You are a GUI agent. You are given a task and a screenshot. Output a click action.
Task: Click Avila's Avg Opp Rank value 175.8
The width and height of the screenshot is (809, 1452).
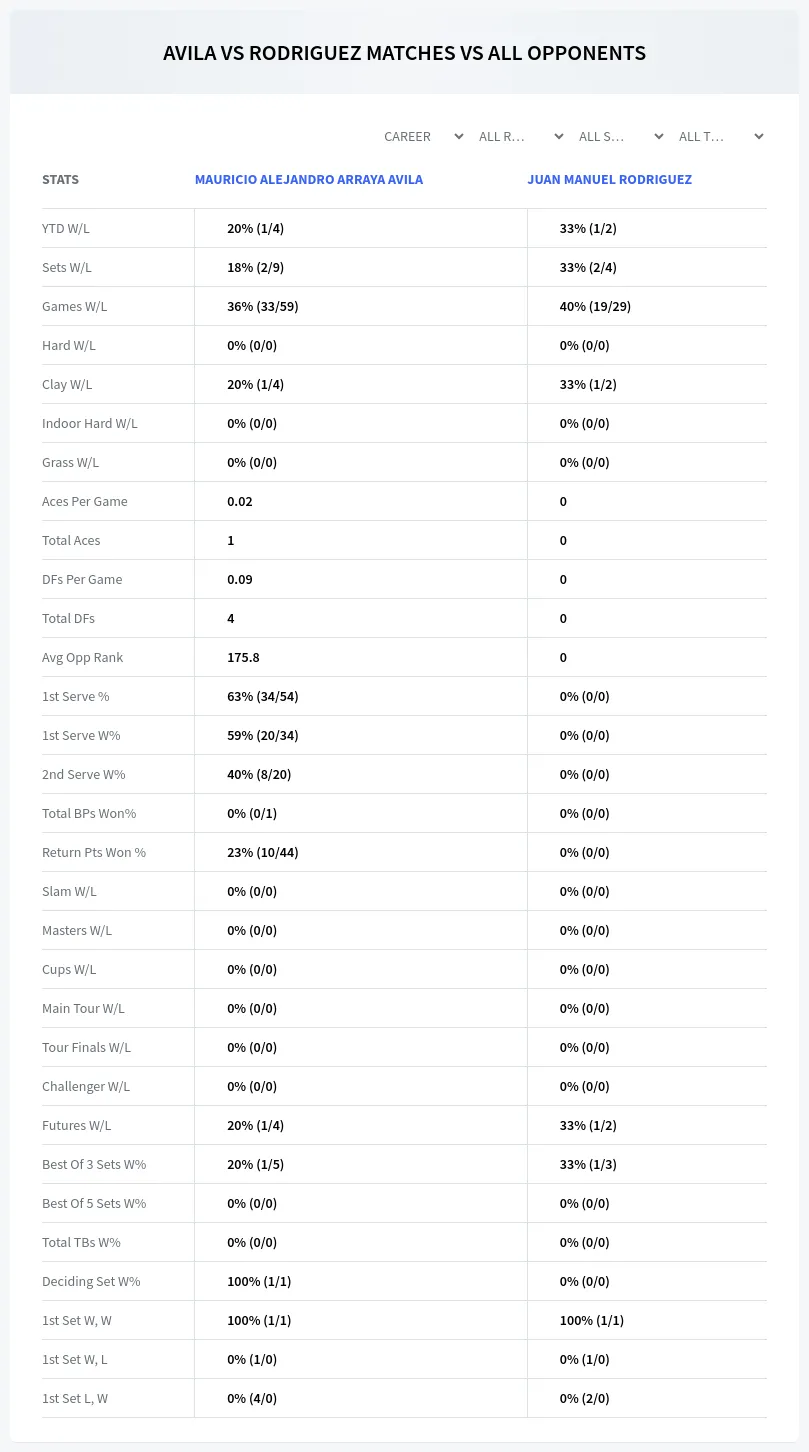tap(243, 657)
